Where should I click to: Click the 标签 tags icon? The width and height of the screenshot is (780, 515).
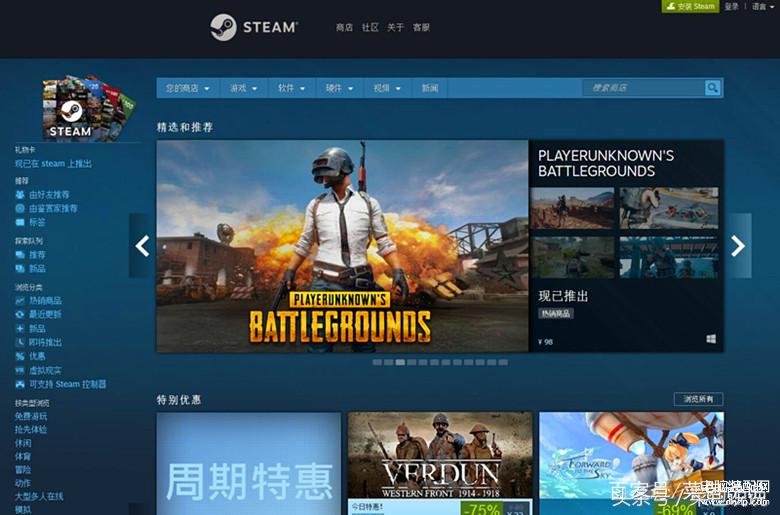(x=20, y=222)
